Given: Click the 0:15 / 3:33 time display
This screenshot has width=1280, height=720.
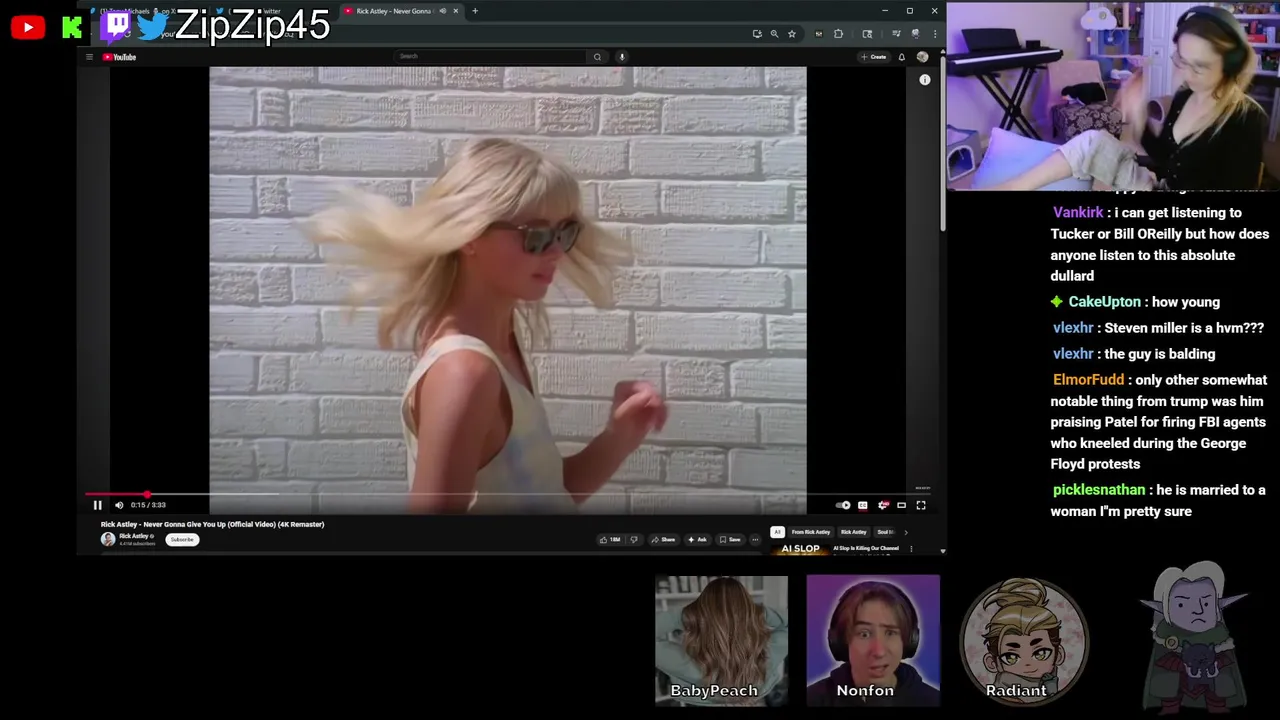Looking at the screenshot, I should tap(148, 505).
